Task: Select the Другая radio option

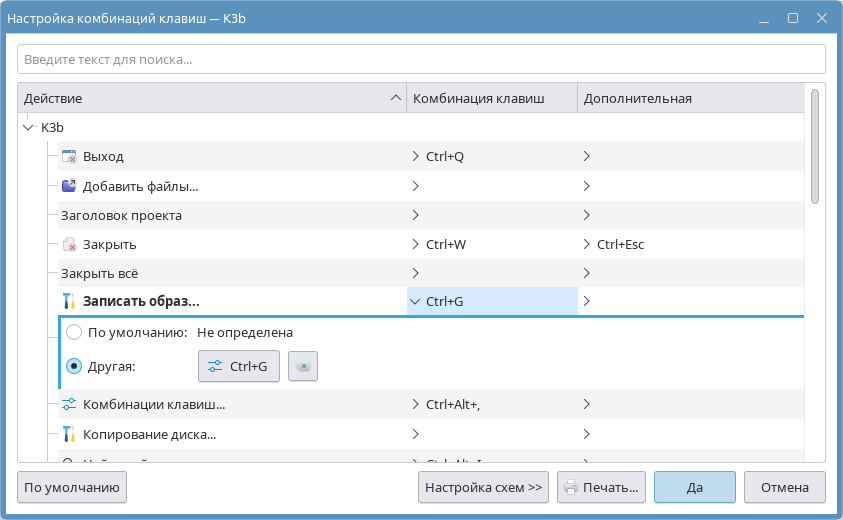Action: pyautogui.click(x=74, y=366)
